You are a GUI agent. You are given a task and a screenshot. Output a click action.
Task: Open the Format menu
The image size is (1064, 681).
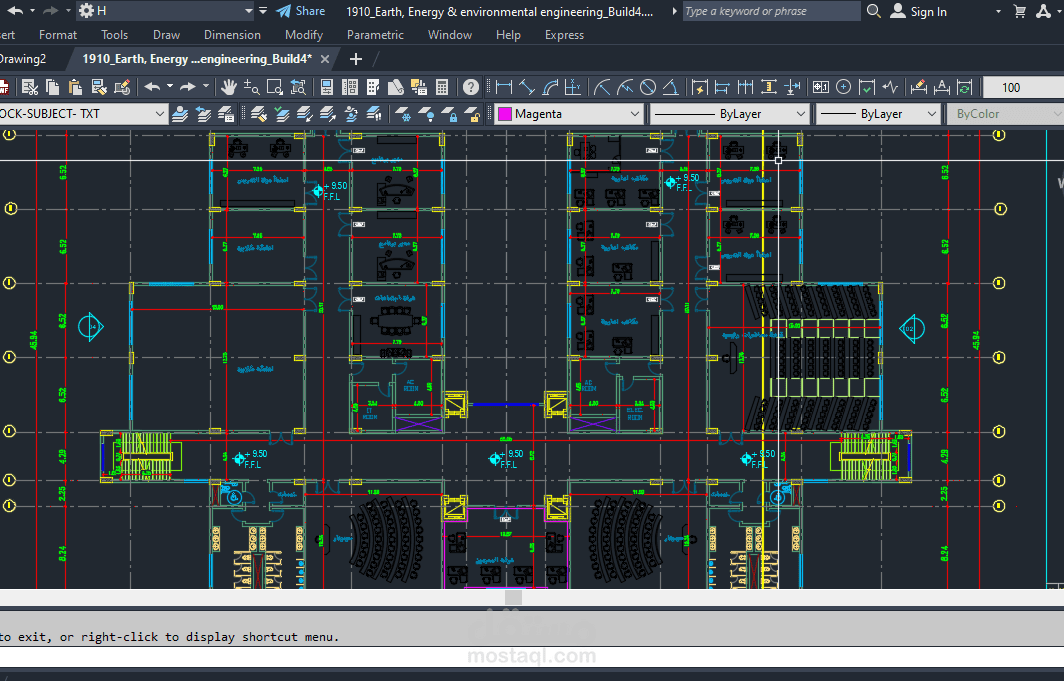pos(58,35)
